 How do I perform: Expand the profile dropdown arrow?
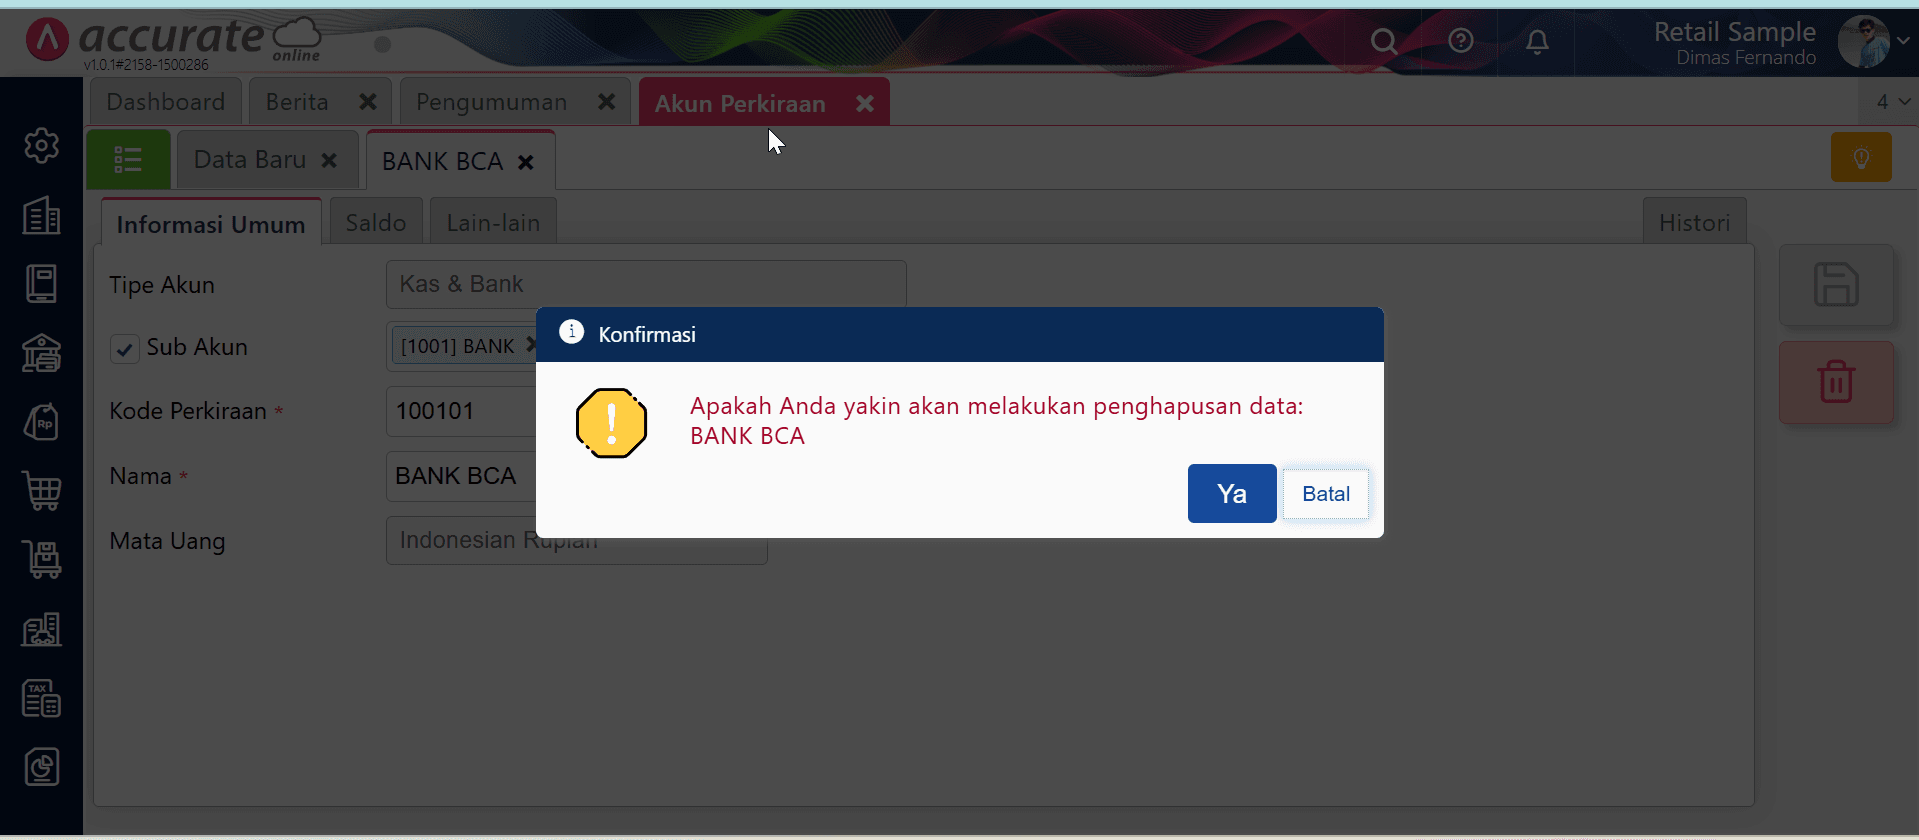(1903, 41)
